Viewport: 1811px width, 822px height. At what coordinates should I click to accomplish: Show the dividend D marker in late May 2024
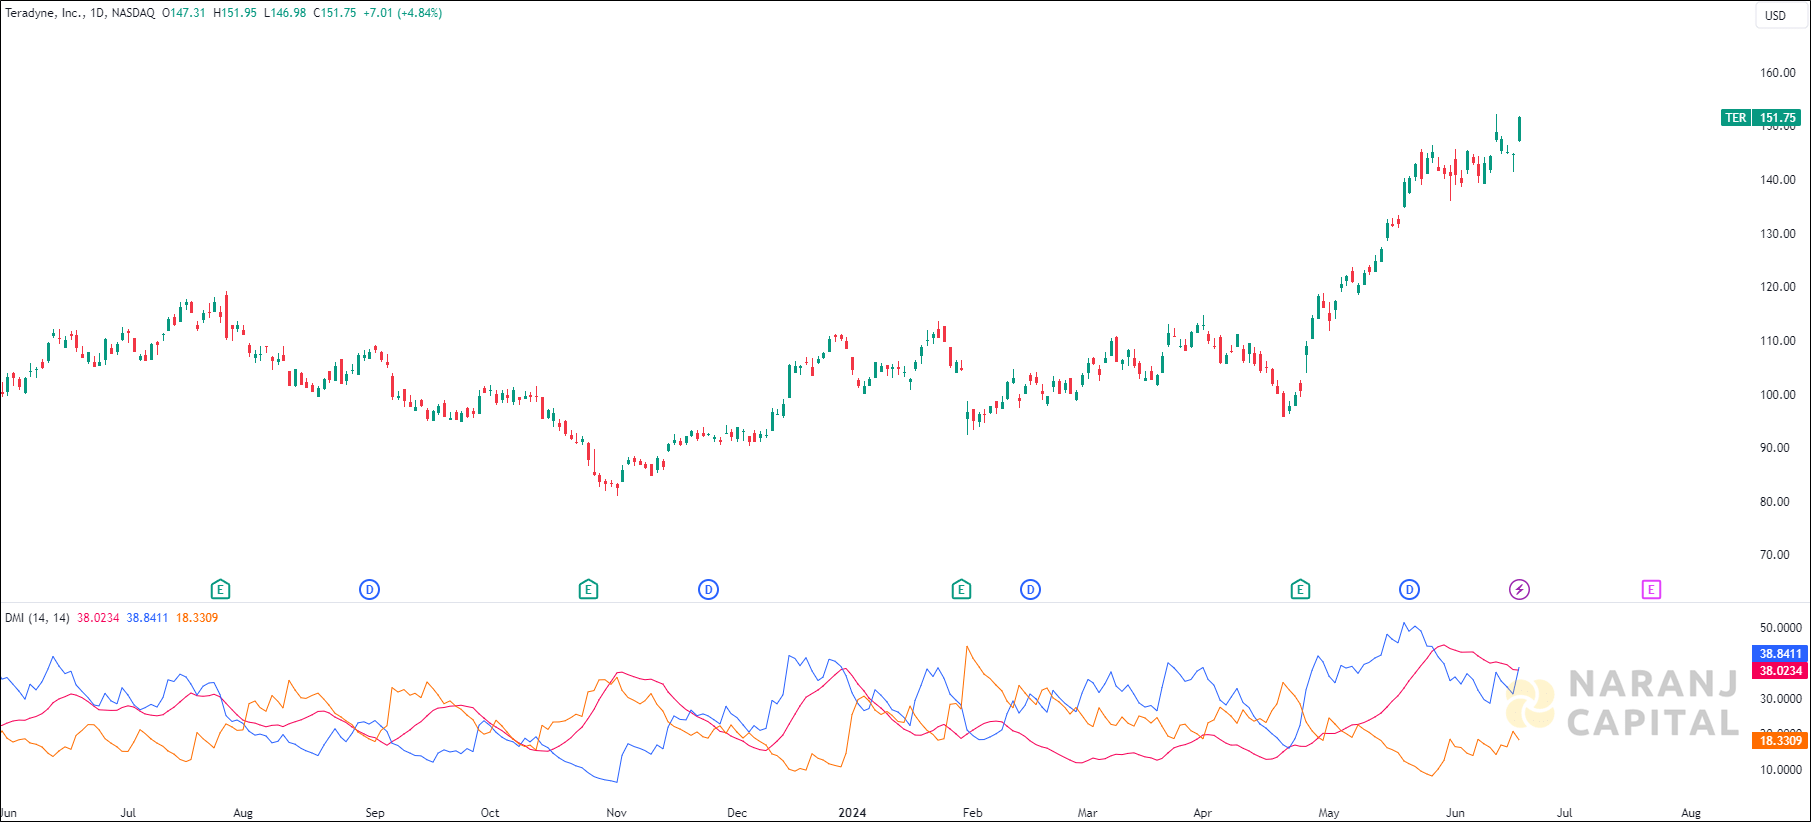click(x=1409, y=590)
